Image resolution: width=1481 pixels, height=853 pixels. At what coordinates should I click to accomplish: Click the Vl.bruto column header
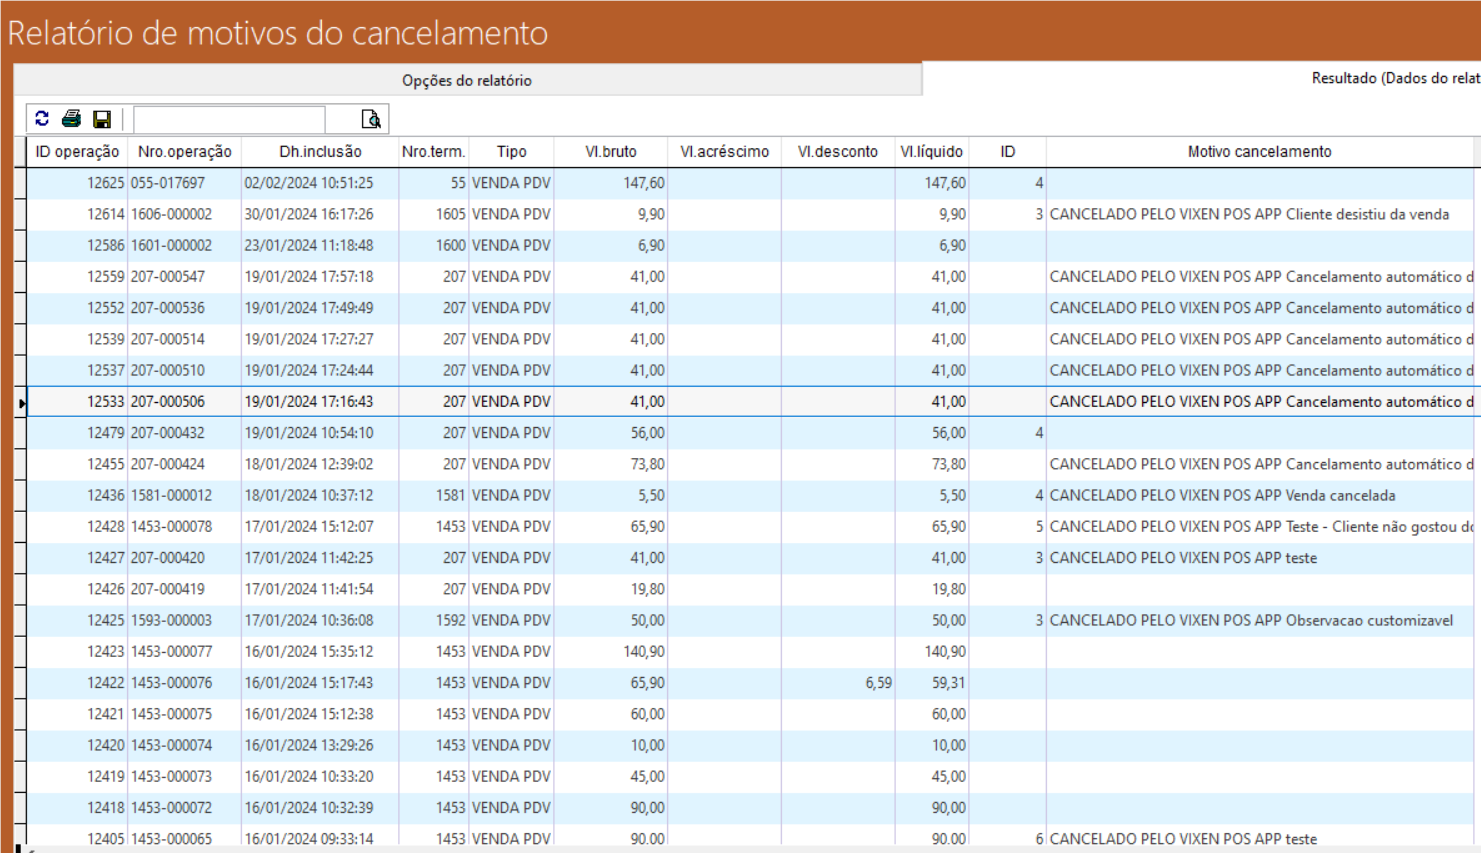click(610, 152)
